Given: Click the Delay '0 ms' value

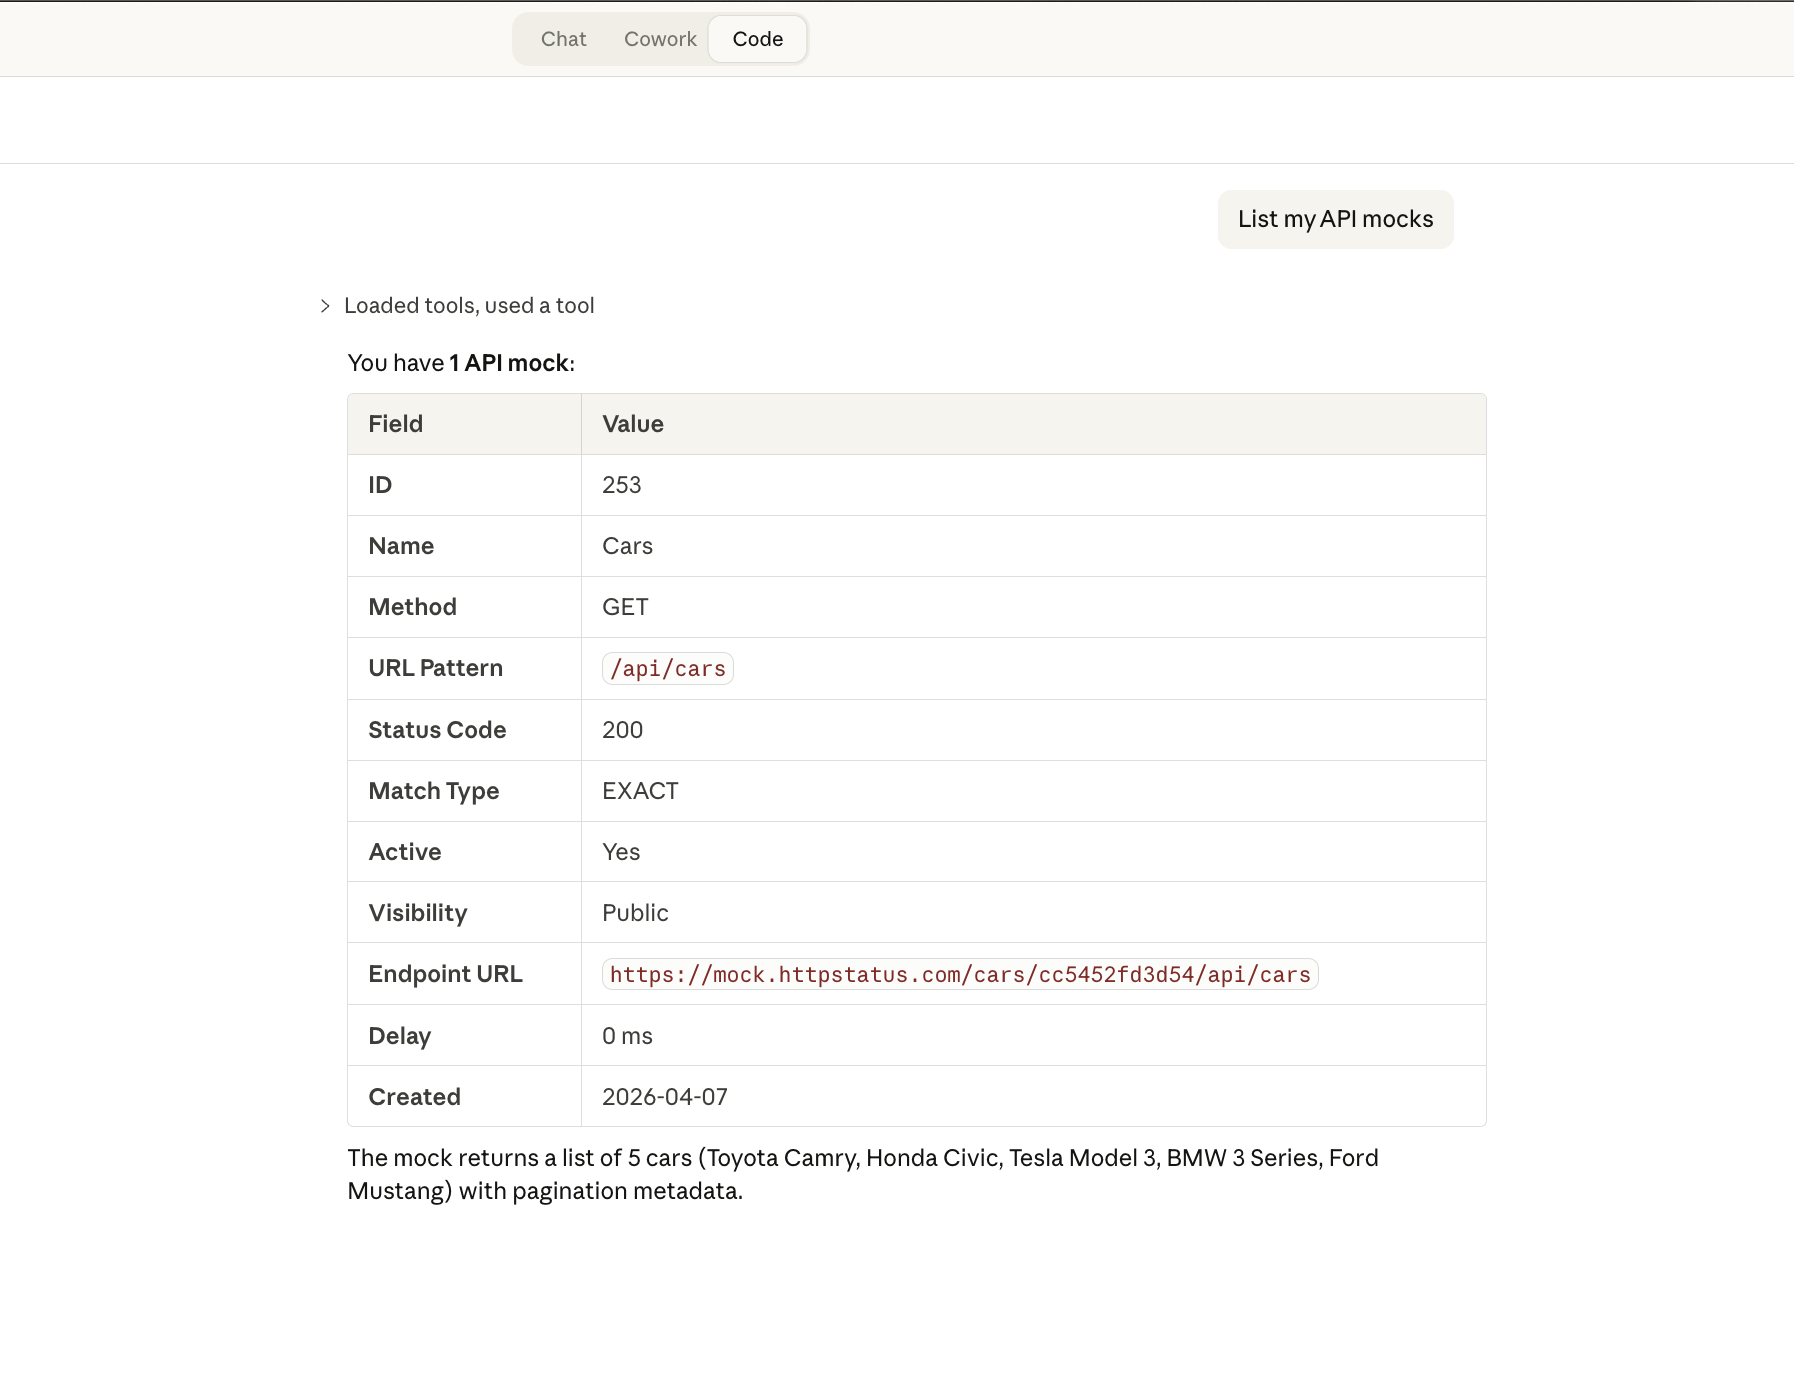Looking at the screenshot, I should coord(626,1035).
